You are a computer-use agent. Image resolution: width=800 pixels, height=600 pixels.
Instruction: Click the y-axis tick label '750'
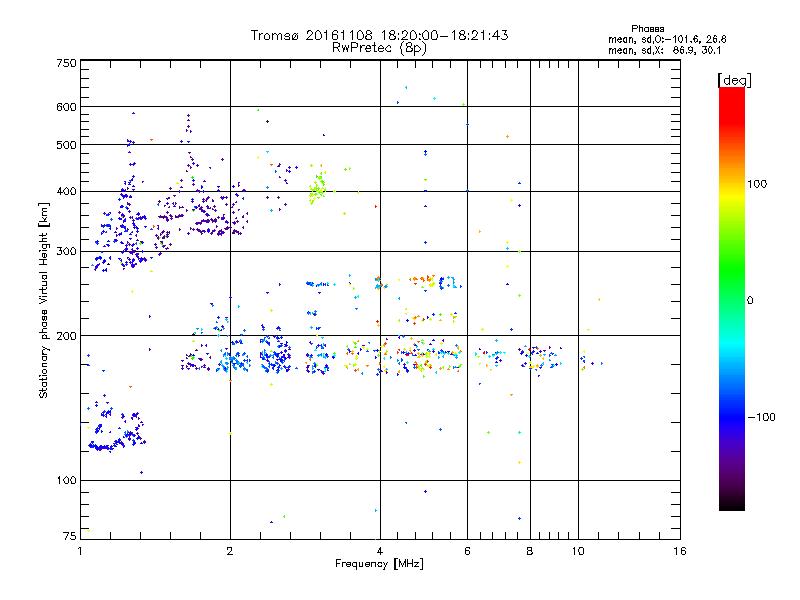click(66, 63)
